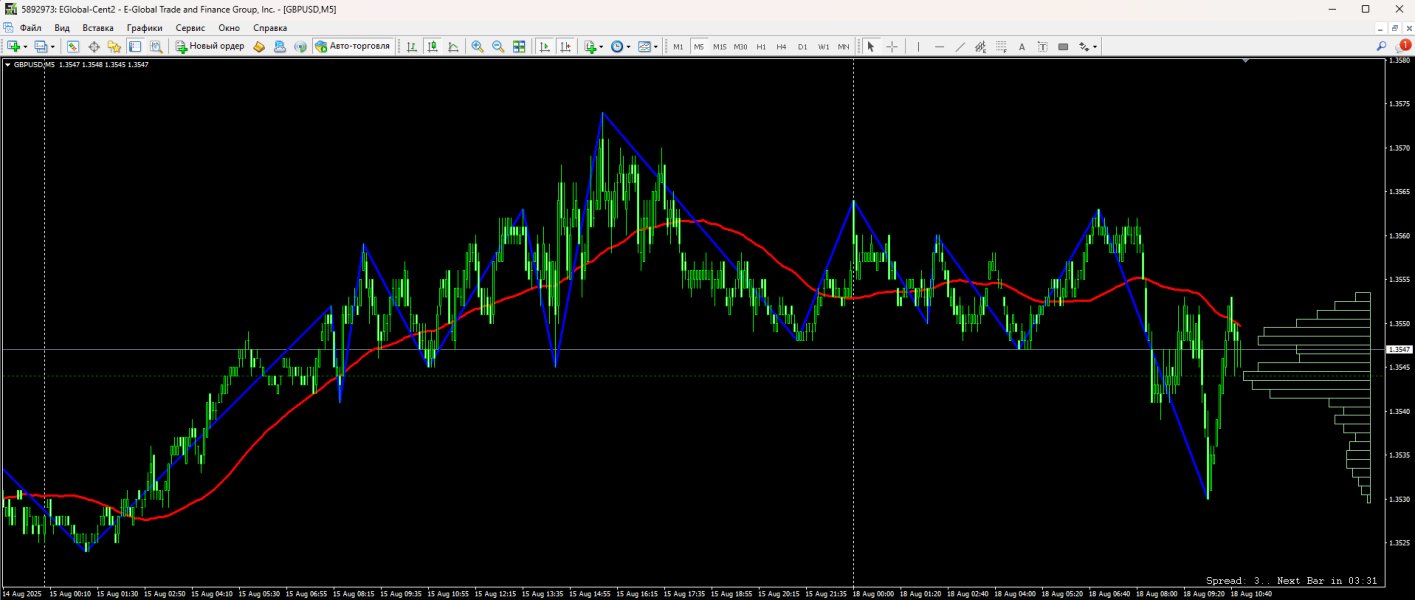Click the 1.3547 current price label

click(x=1399, y=349)
